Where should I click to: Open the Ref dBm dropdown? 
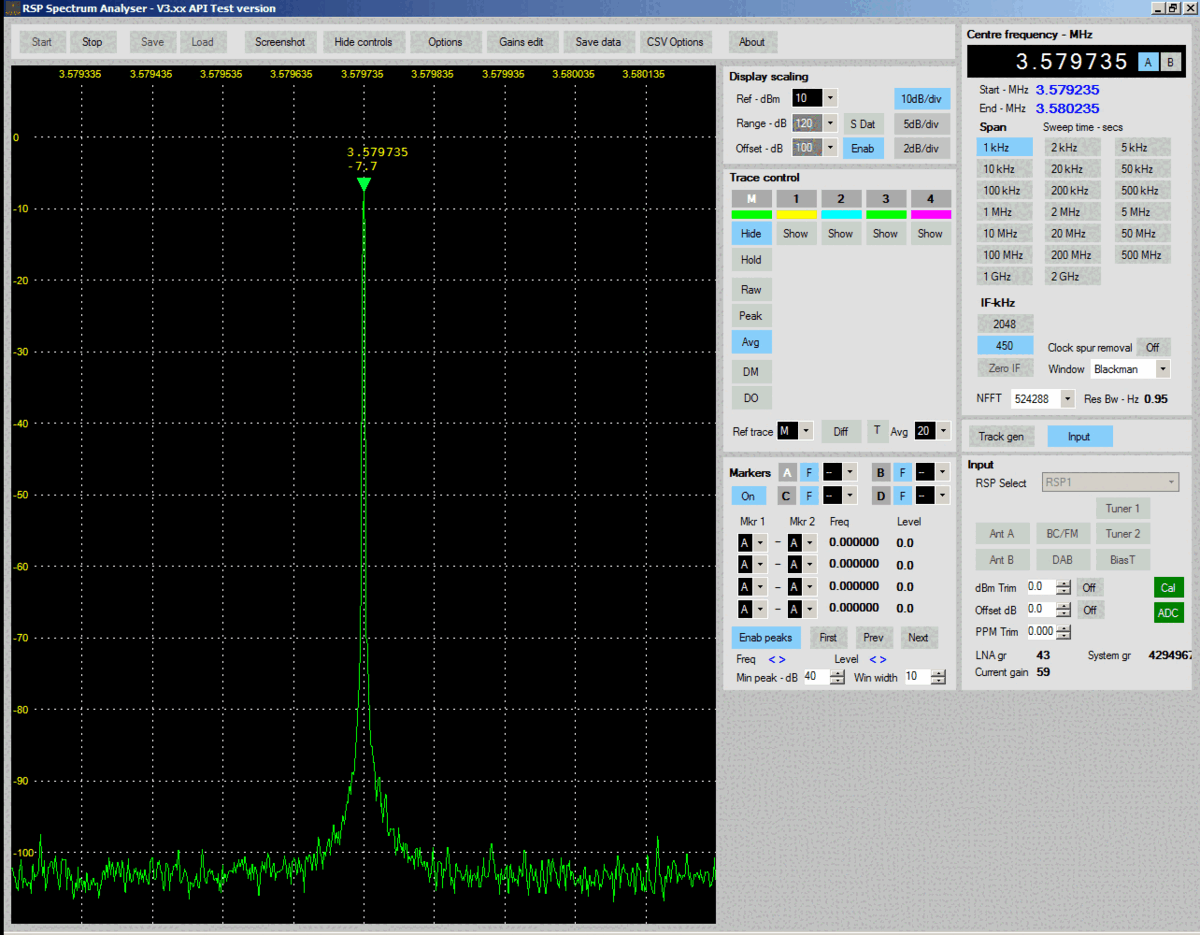[830, 98]
